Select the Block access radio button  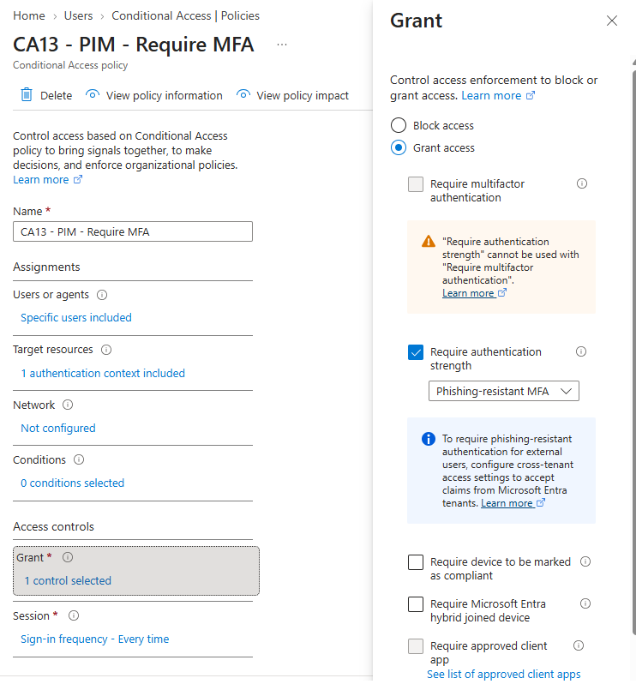[x=398, y=126]
